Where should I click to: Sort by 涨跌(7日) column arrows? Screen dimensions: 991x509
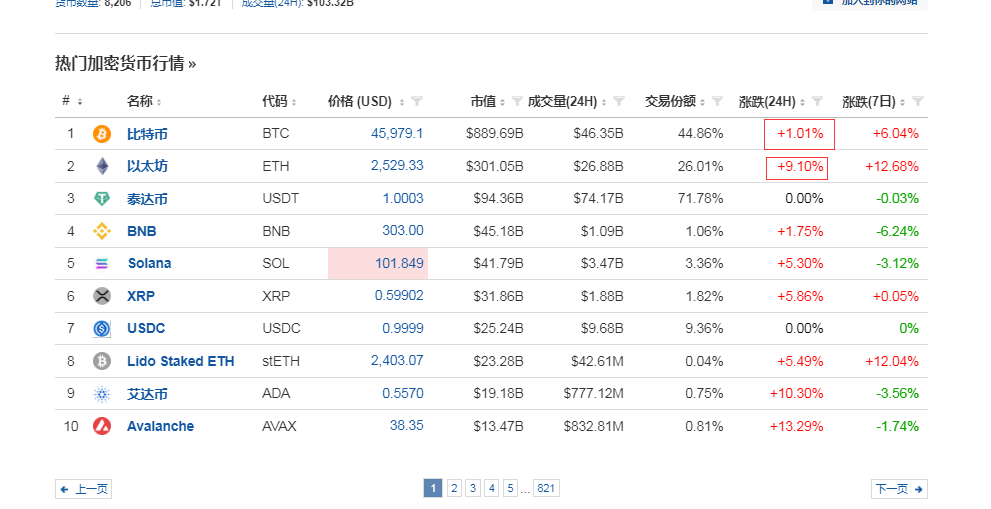click(903, 102)
